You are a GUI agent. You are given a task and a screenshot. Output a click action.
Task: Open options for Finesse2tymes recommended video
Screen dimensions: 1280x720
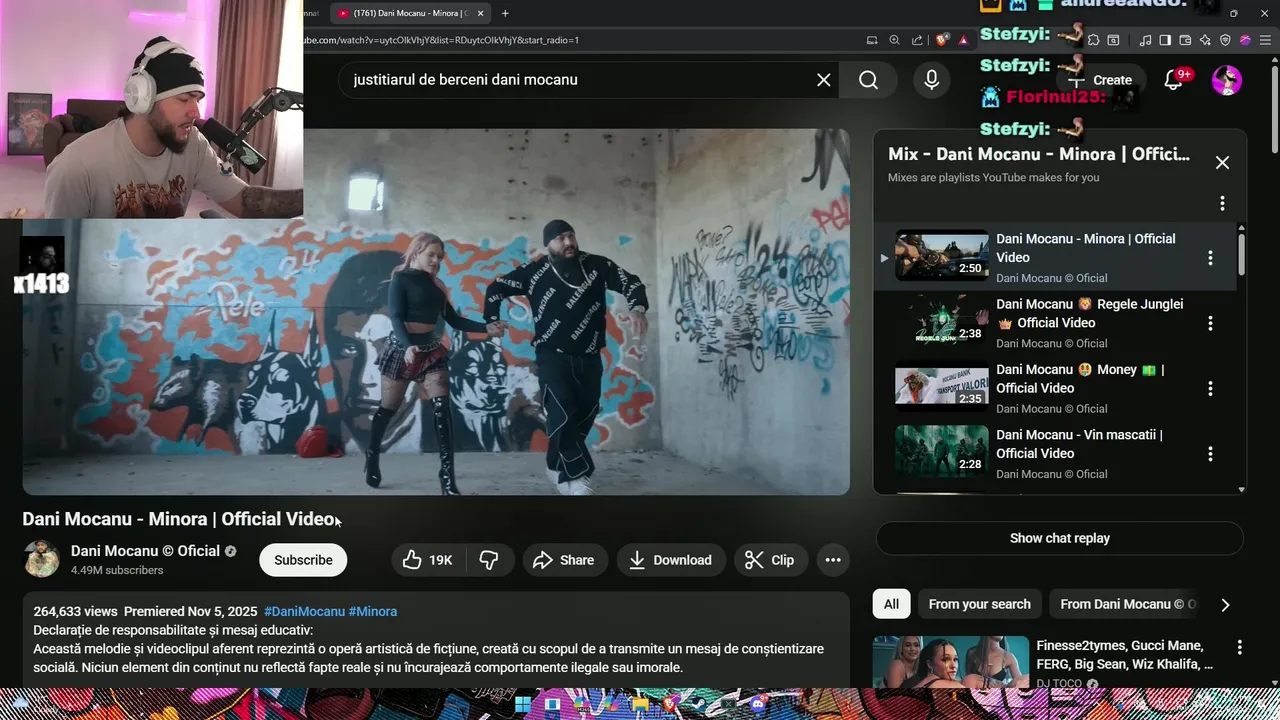click(1240, 648)
